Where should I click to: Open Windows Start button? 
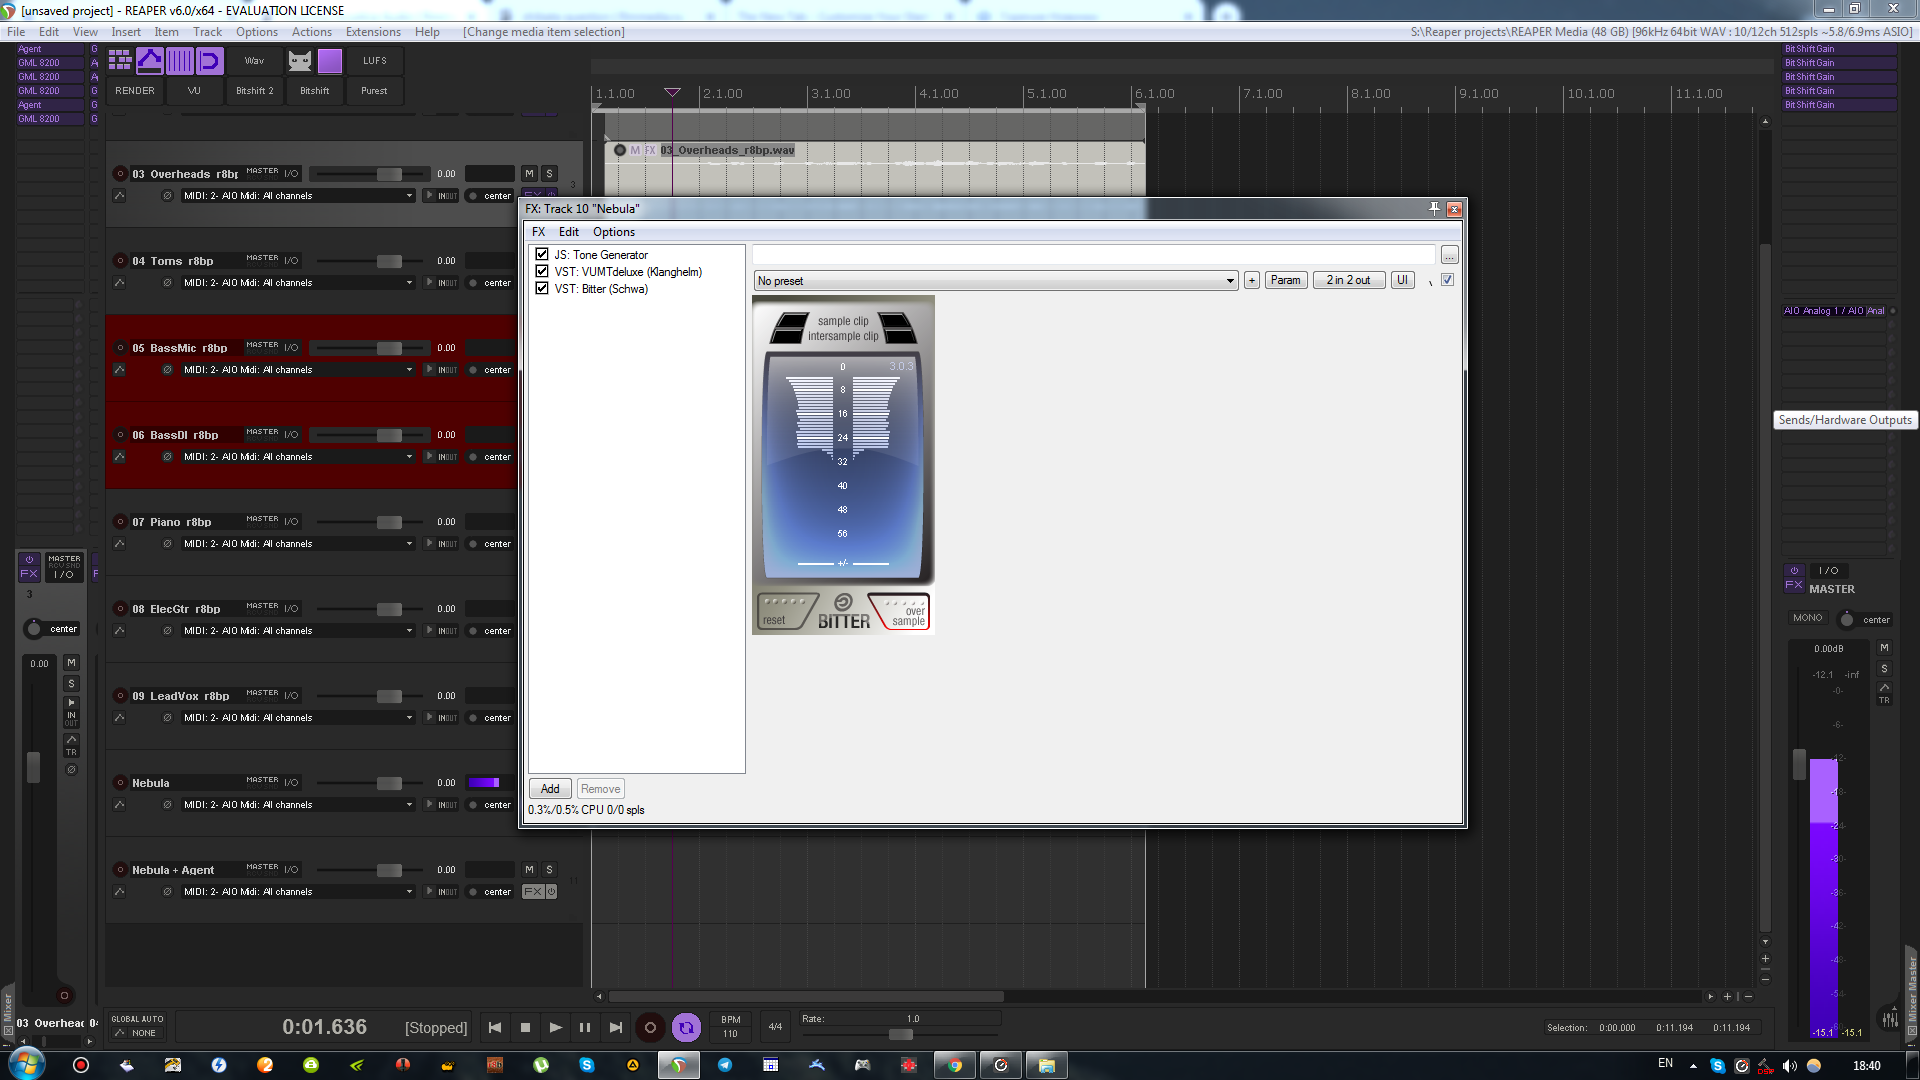click(x=25, y=1064)
